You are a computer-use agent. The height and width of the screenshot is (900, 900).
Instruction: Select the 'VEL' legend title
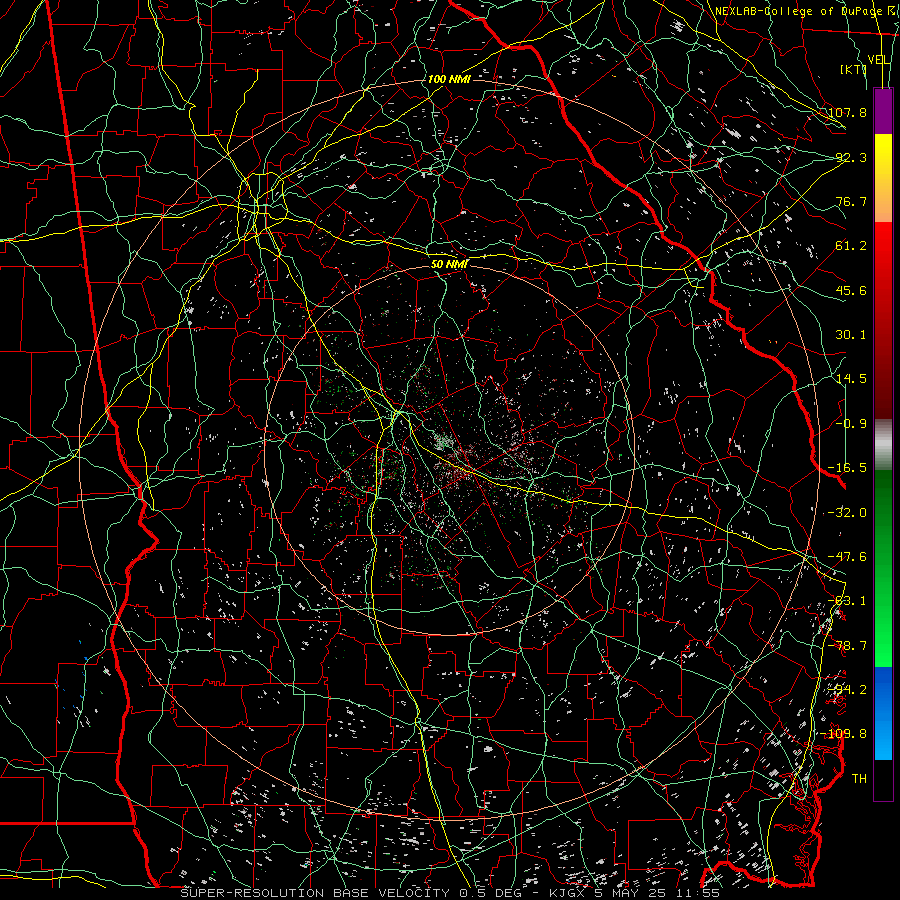point(878,60)
